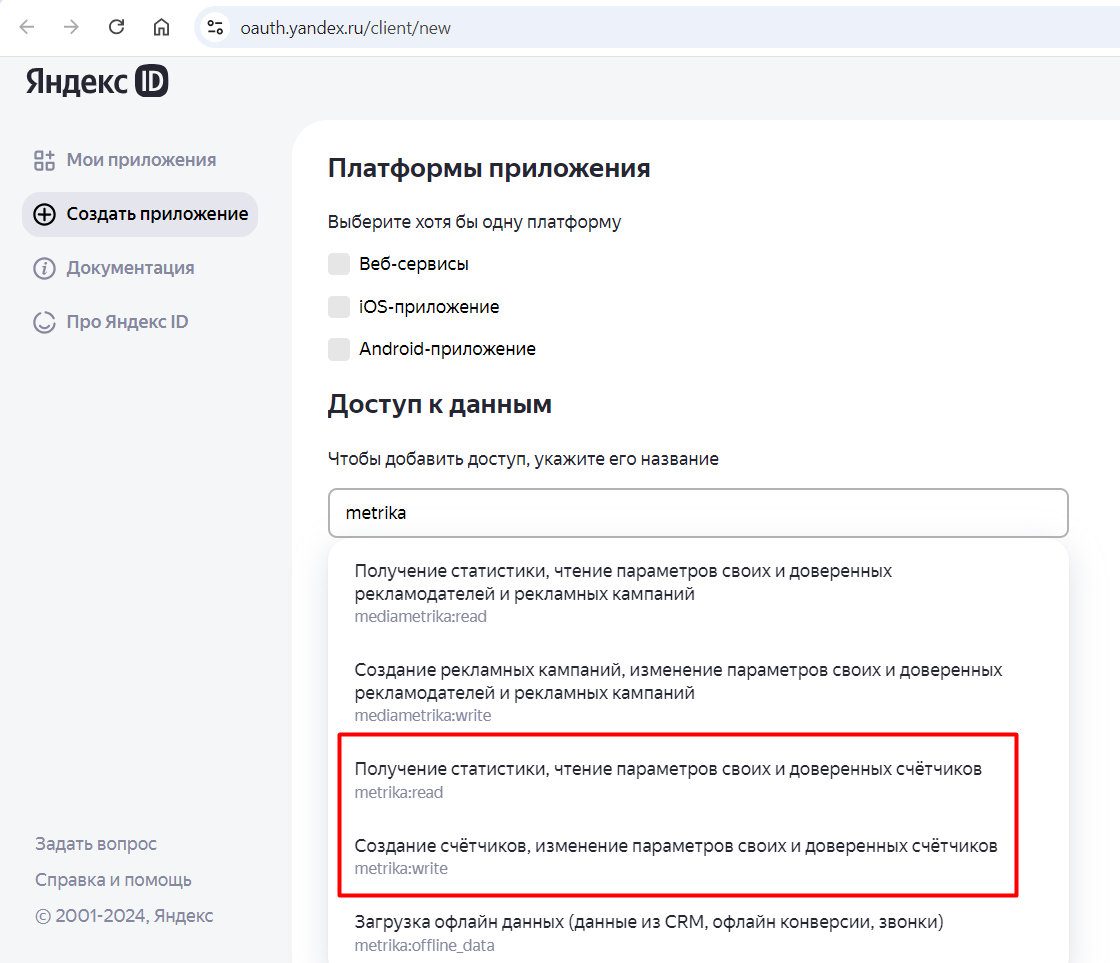Click the © 2001-2024, Яндекс footer text
1120x963 pixels.
[x=124, y=916]
